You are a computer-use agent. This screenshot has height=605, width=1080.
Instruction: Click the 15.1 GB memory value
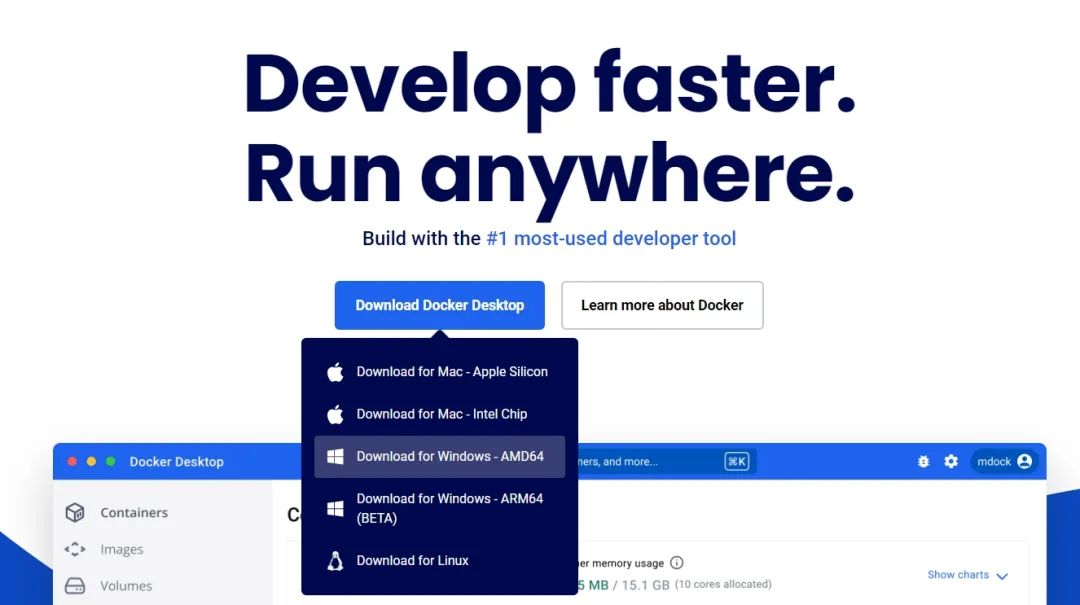[645, 585]
